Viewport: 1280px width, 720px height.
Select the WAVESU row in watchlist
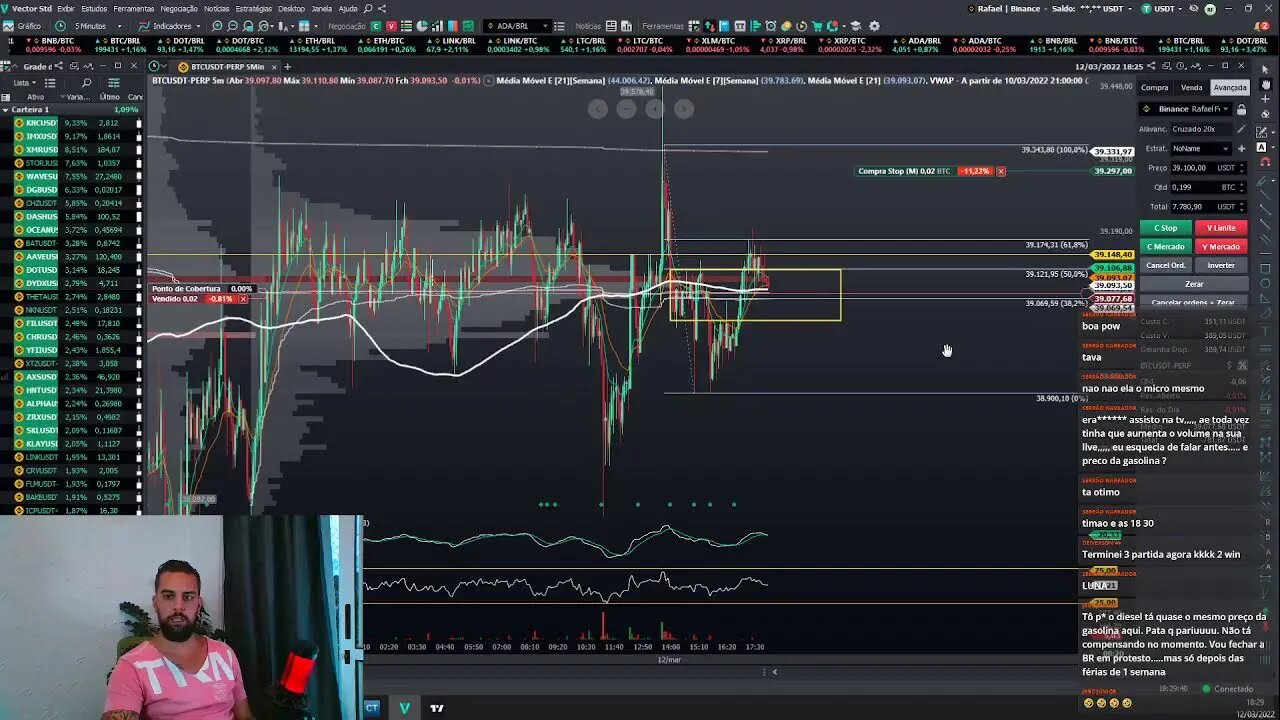coord(71,177)
